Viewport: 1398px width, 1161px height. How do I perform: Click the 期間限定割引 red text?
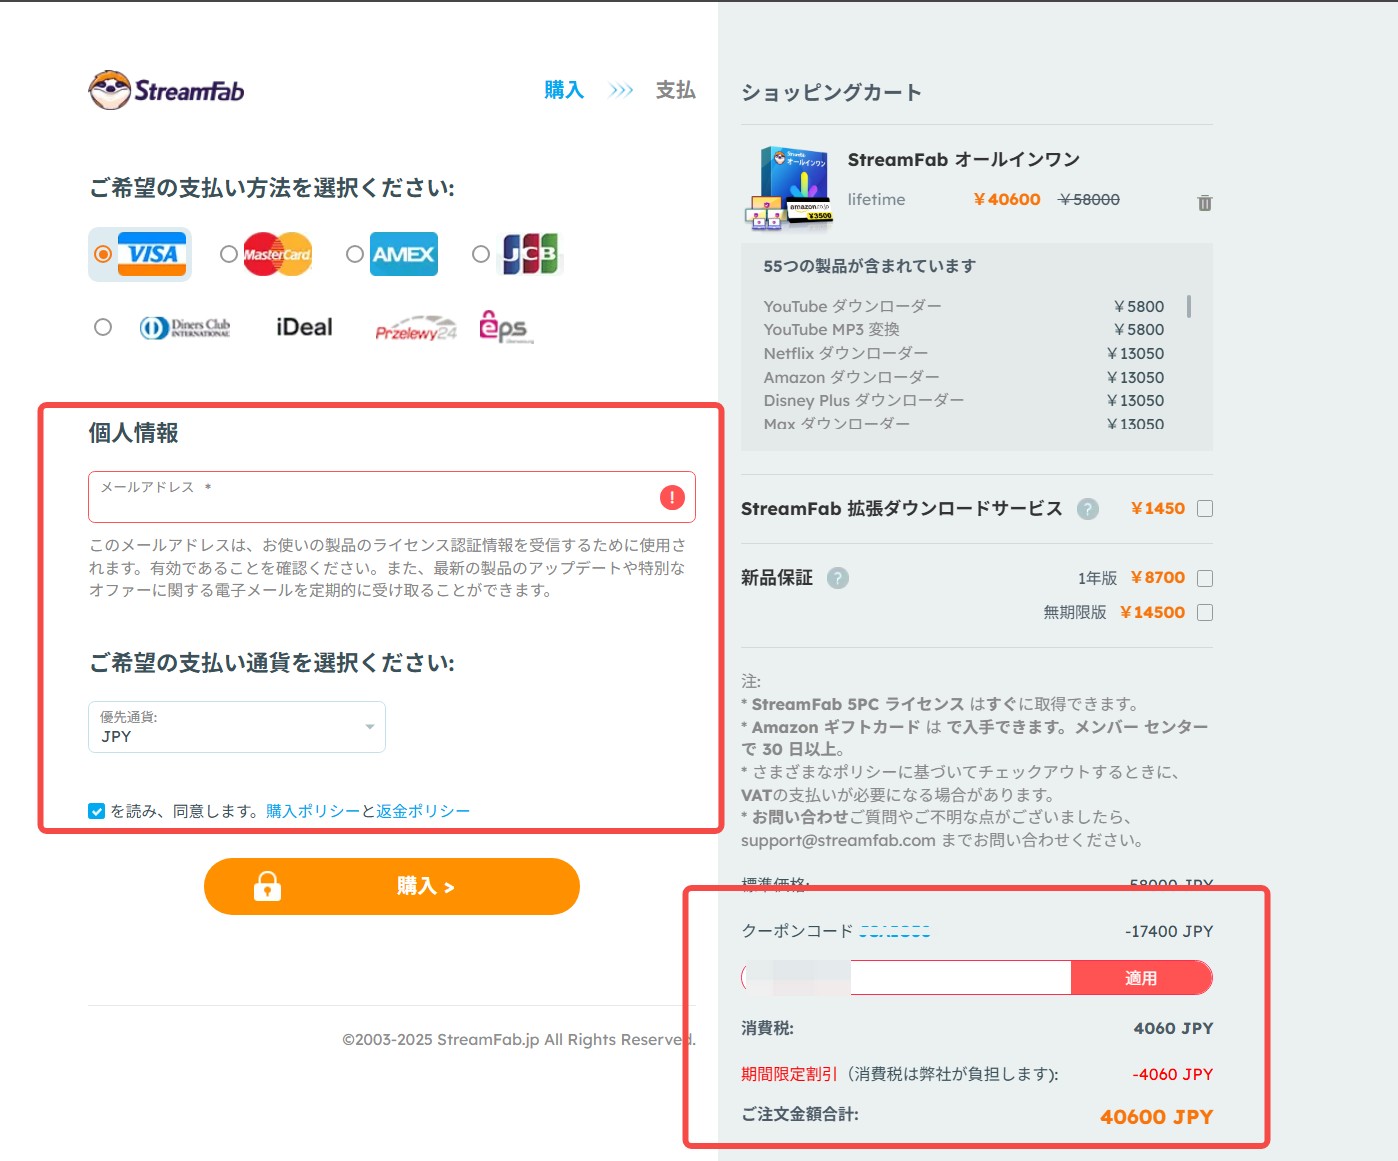click(x=789, y=1074)
